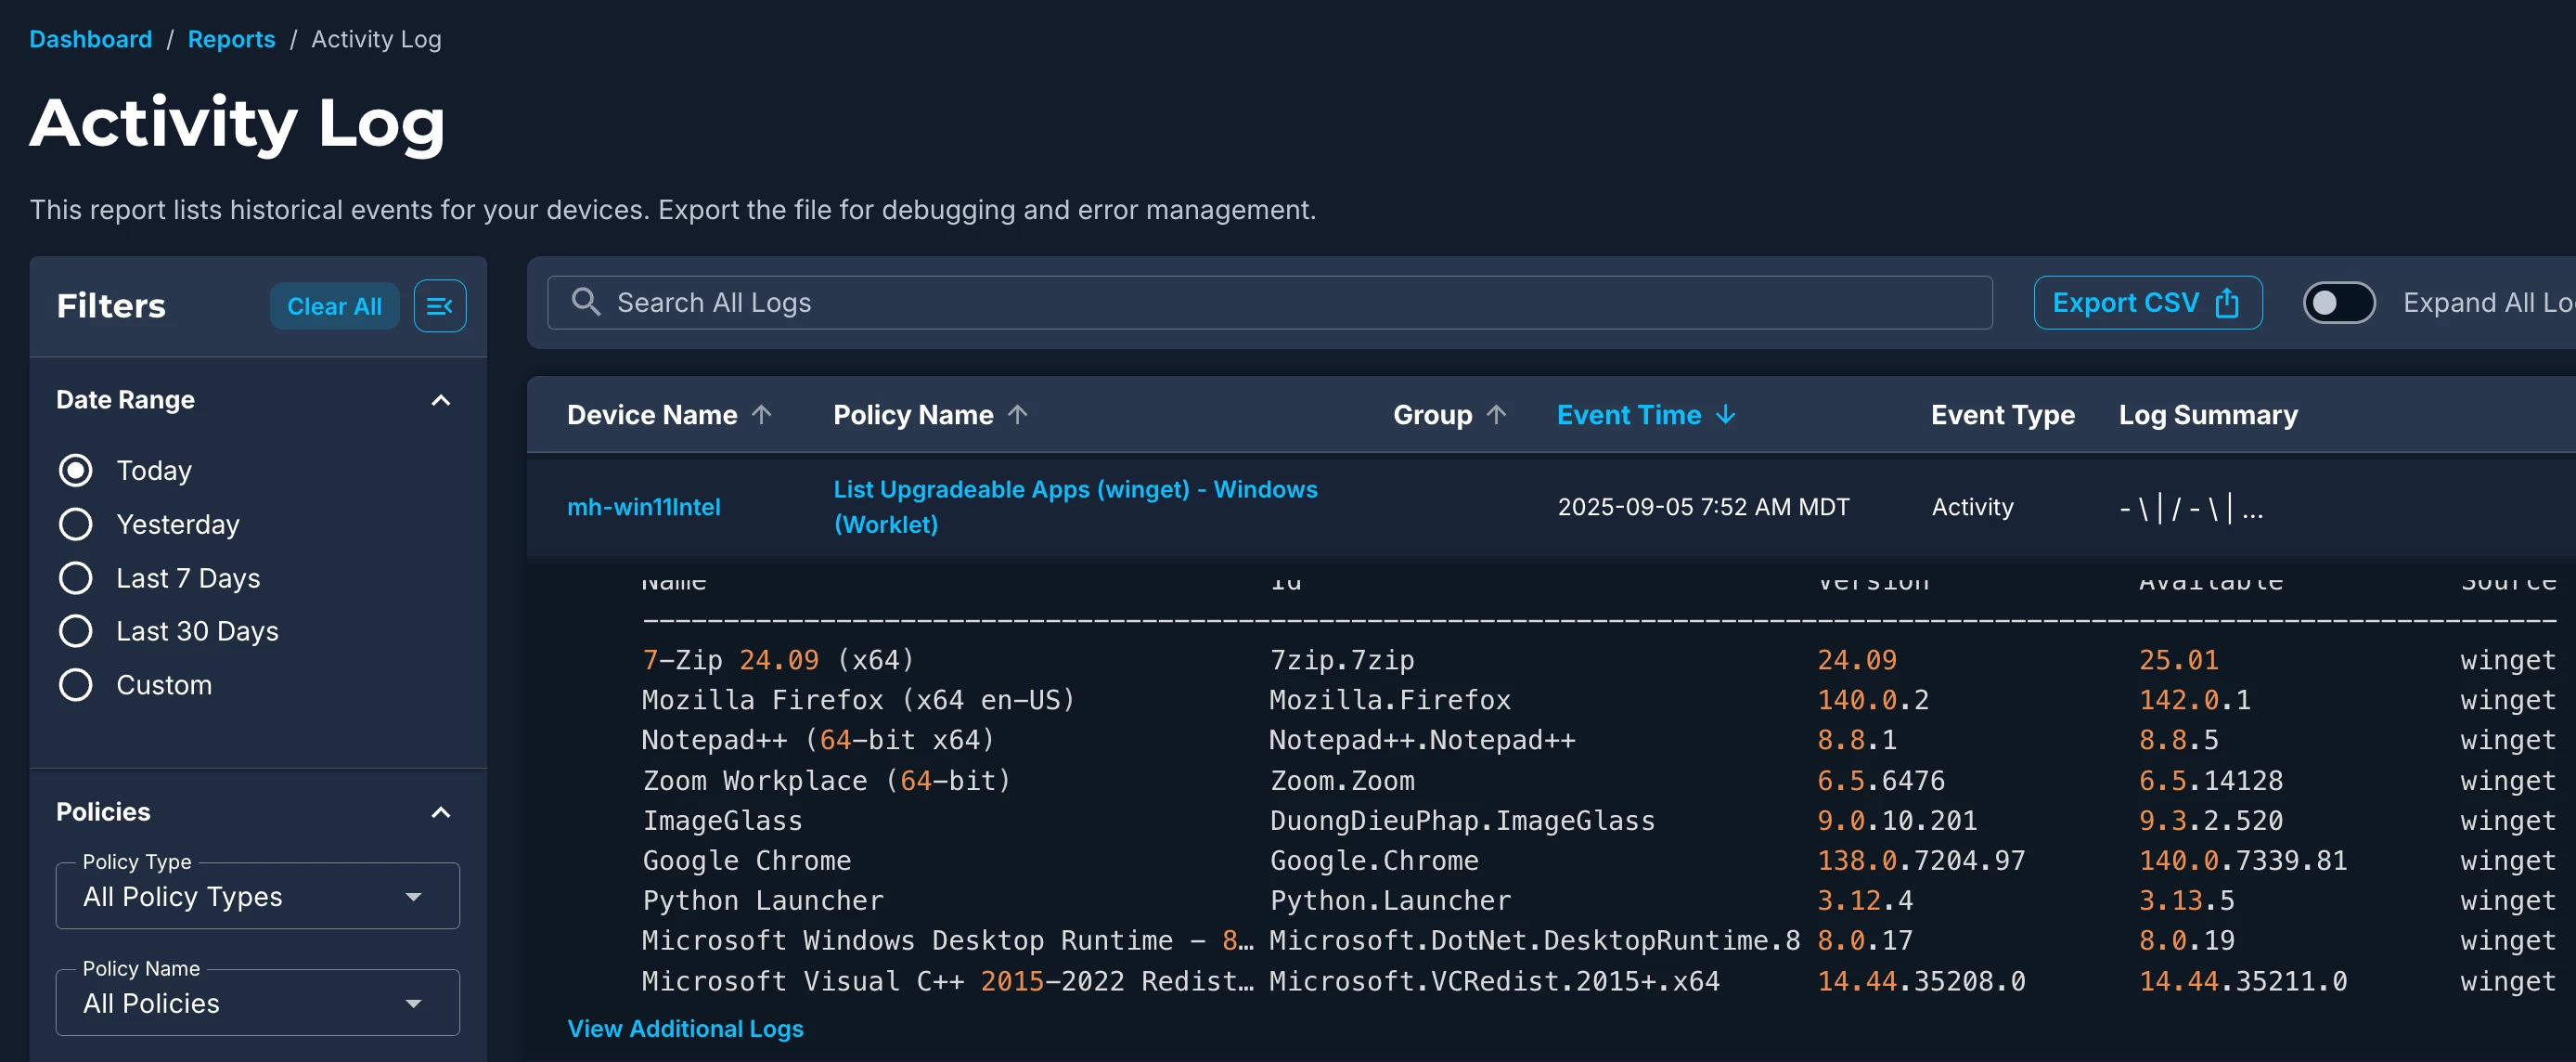Click event time 2025-09-05 7:52 AM MDT
This screenshot has height=1062, width=2576.
pyautogui.click(x=1703, y=507)
